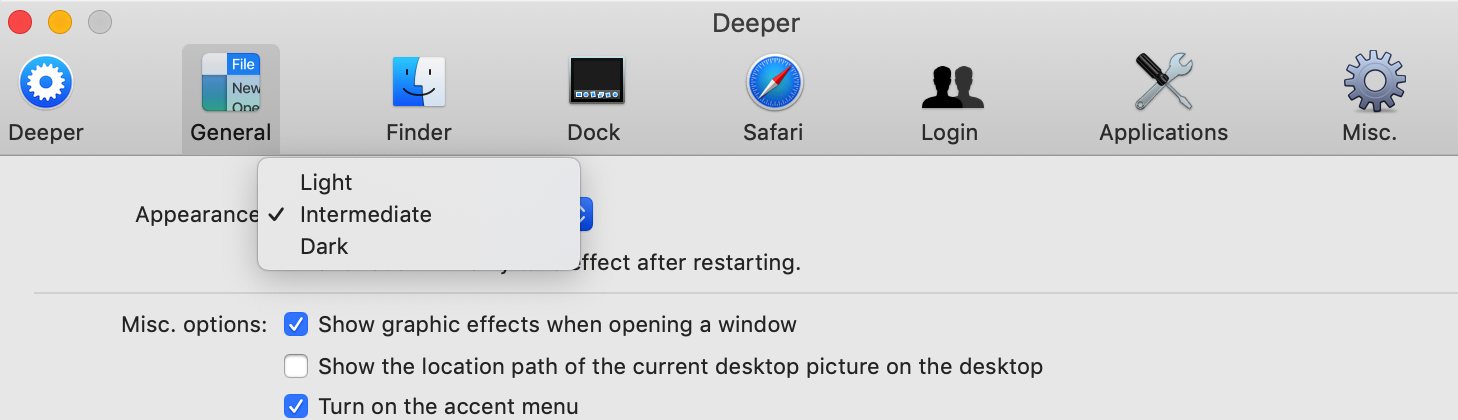Open the Deeper gear icon pane
The image size is (1458, 420).
coord(46,83)
